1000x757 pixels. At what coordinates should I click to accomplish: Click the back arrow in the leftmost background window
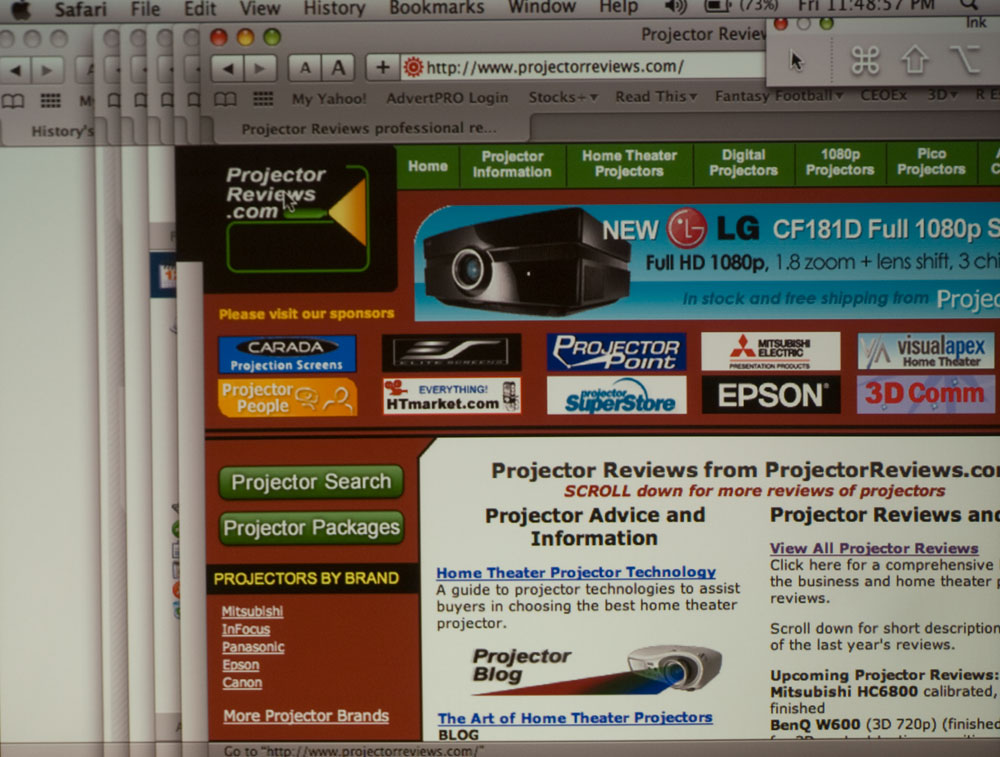(16, 70)
